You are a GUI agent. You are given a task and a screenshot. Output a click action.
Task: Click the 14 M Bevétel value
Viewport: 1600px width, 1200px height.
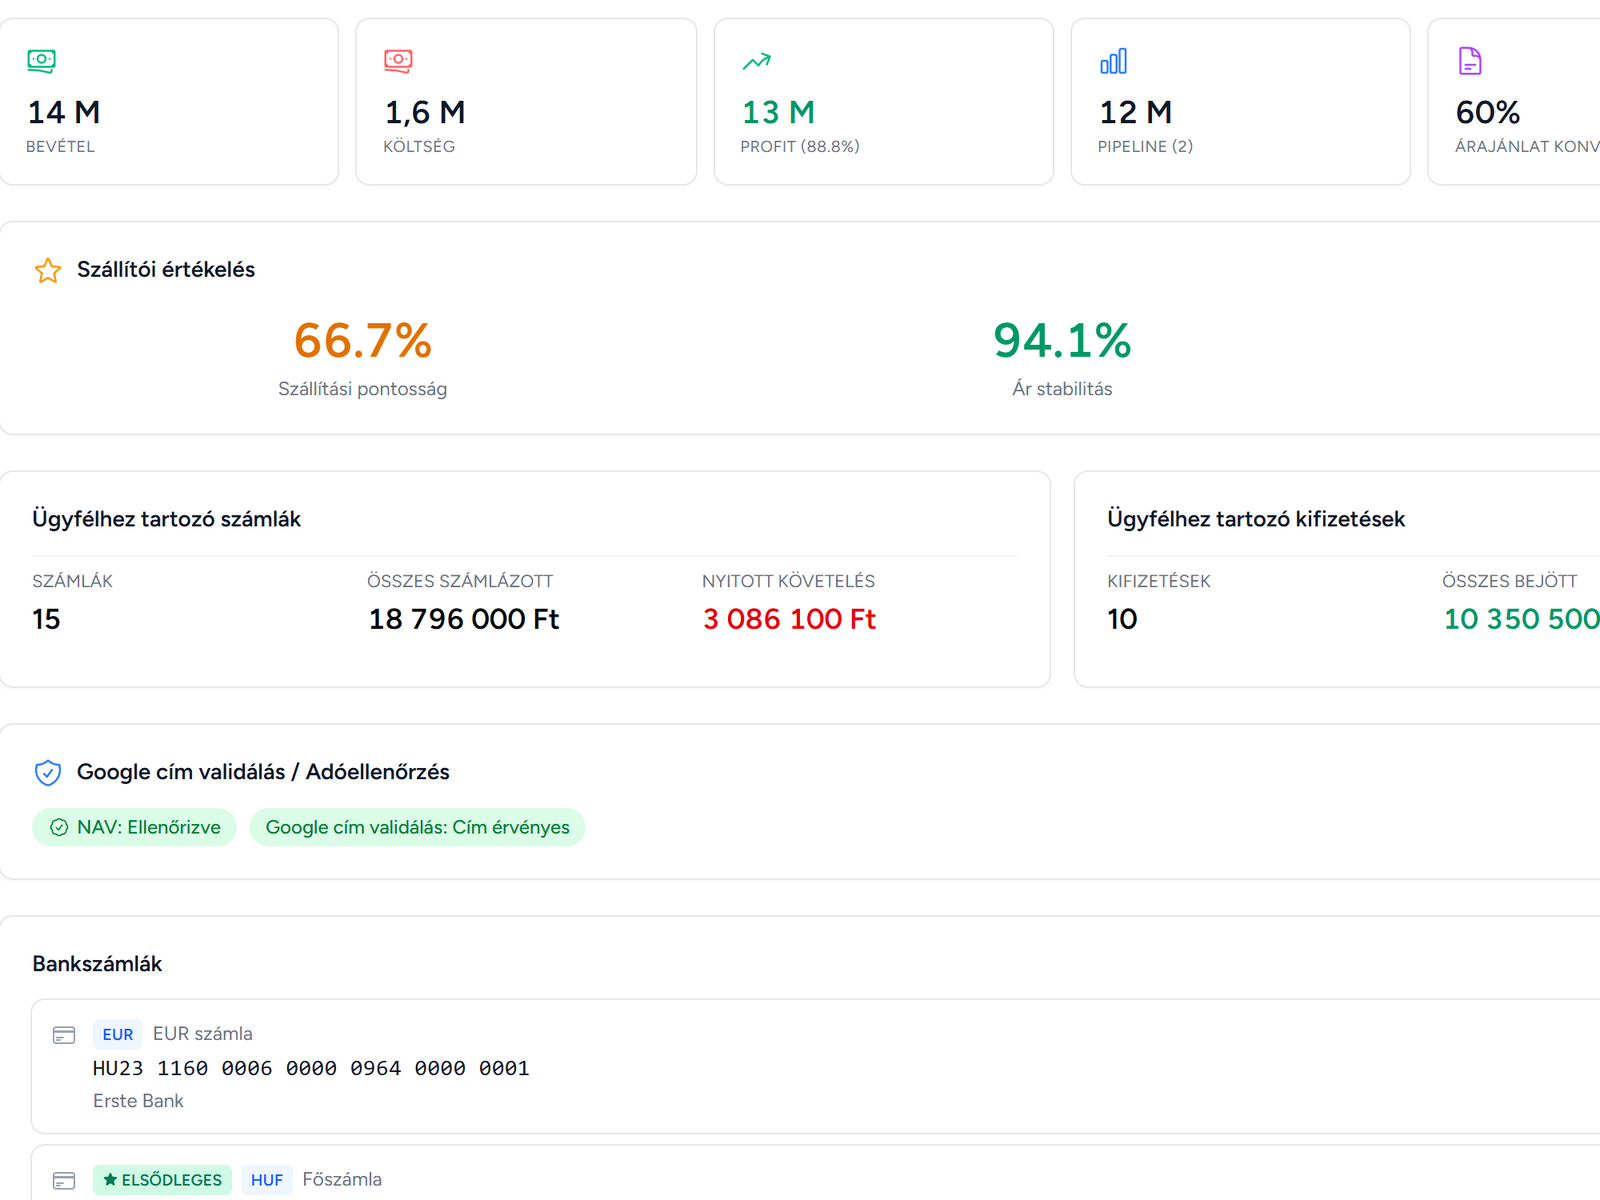click(x=64, y=112)
